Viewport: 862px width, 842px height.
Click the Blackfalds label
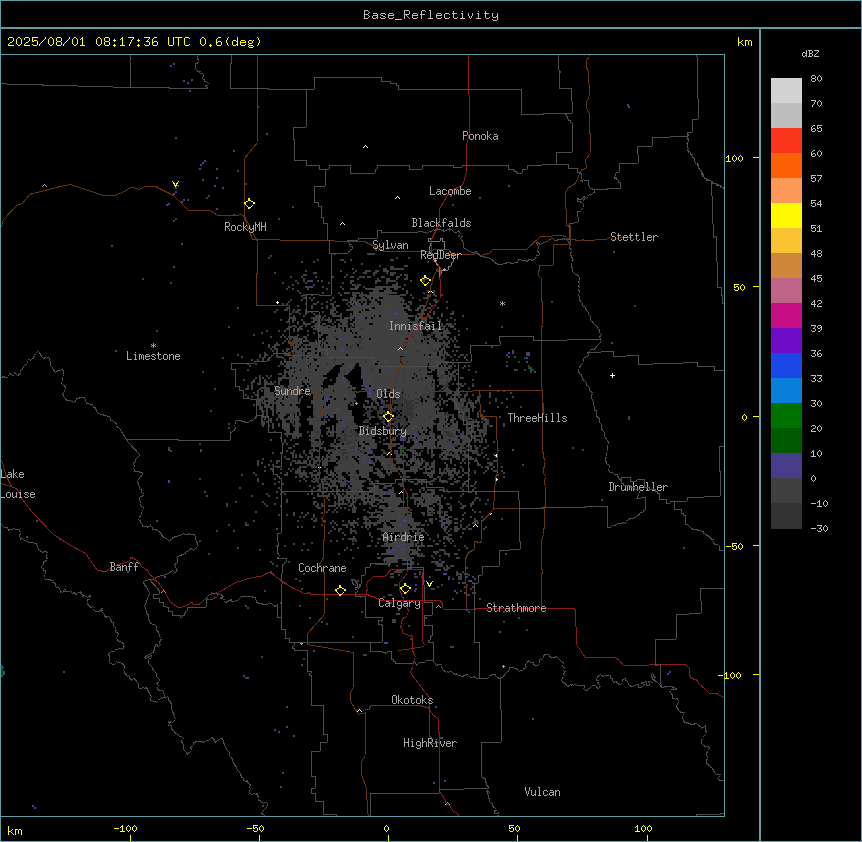click(441, 223)
